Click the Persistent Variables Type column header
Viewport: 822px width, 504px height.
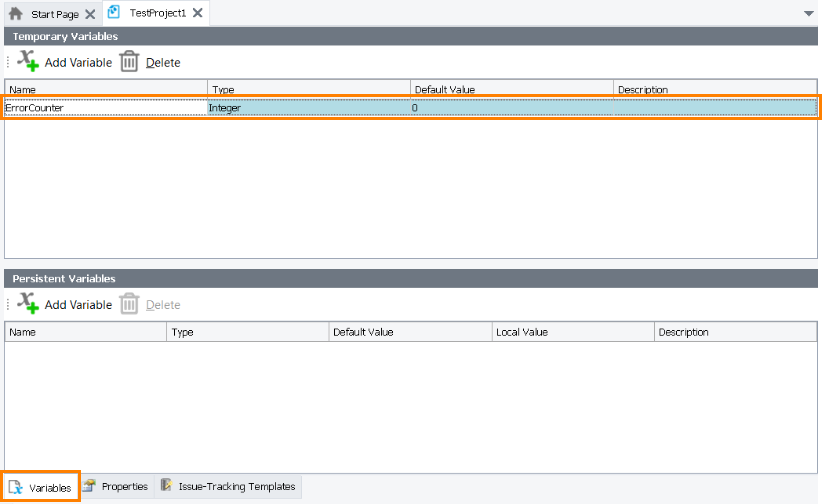(247, 332)
